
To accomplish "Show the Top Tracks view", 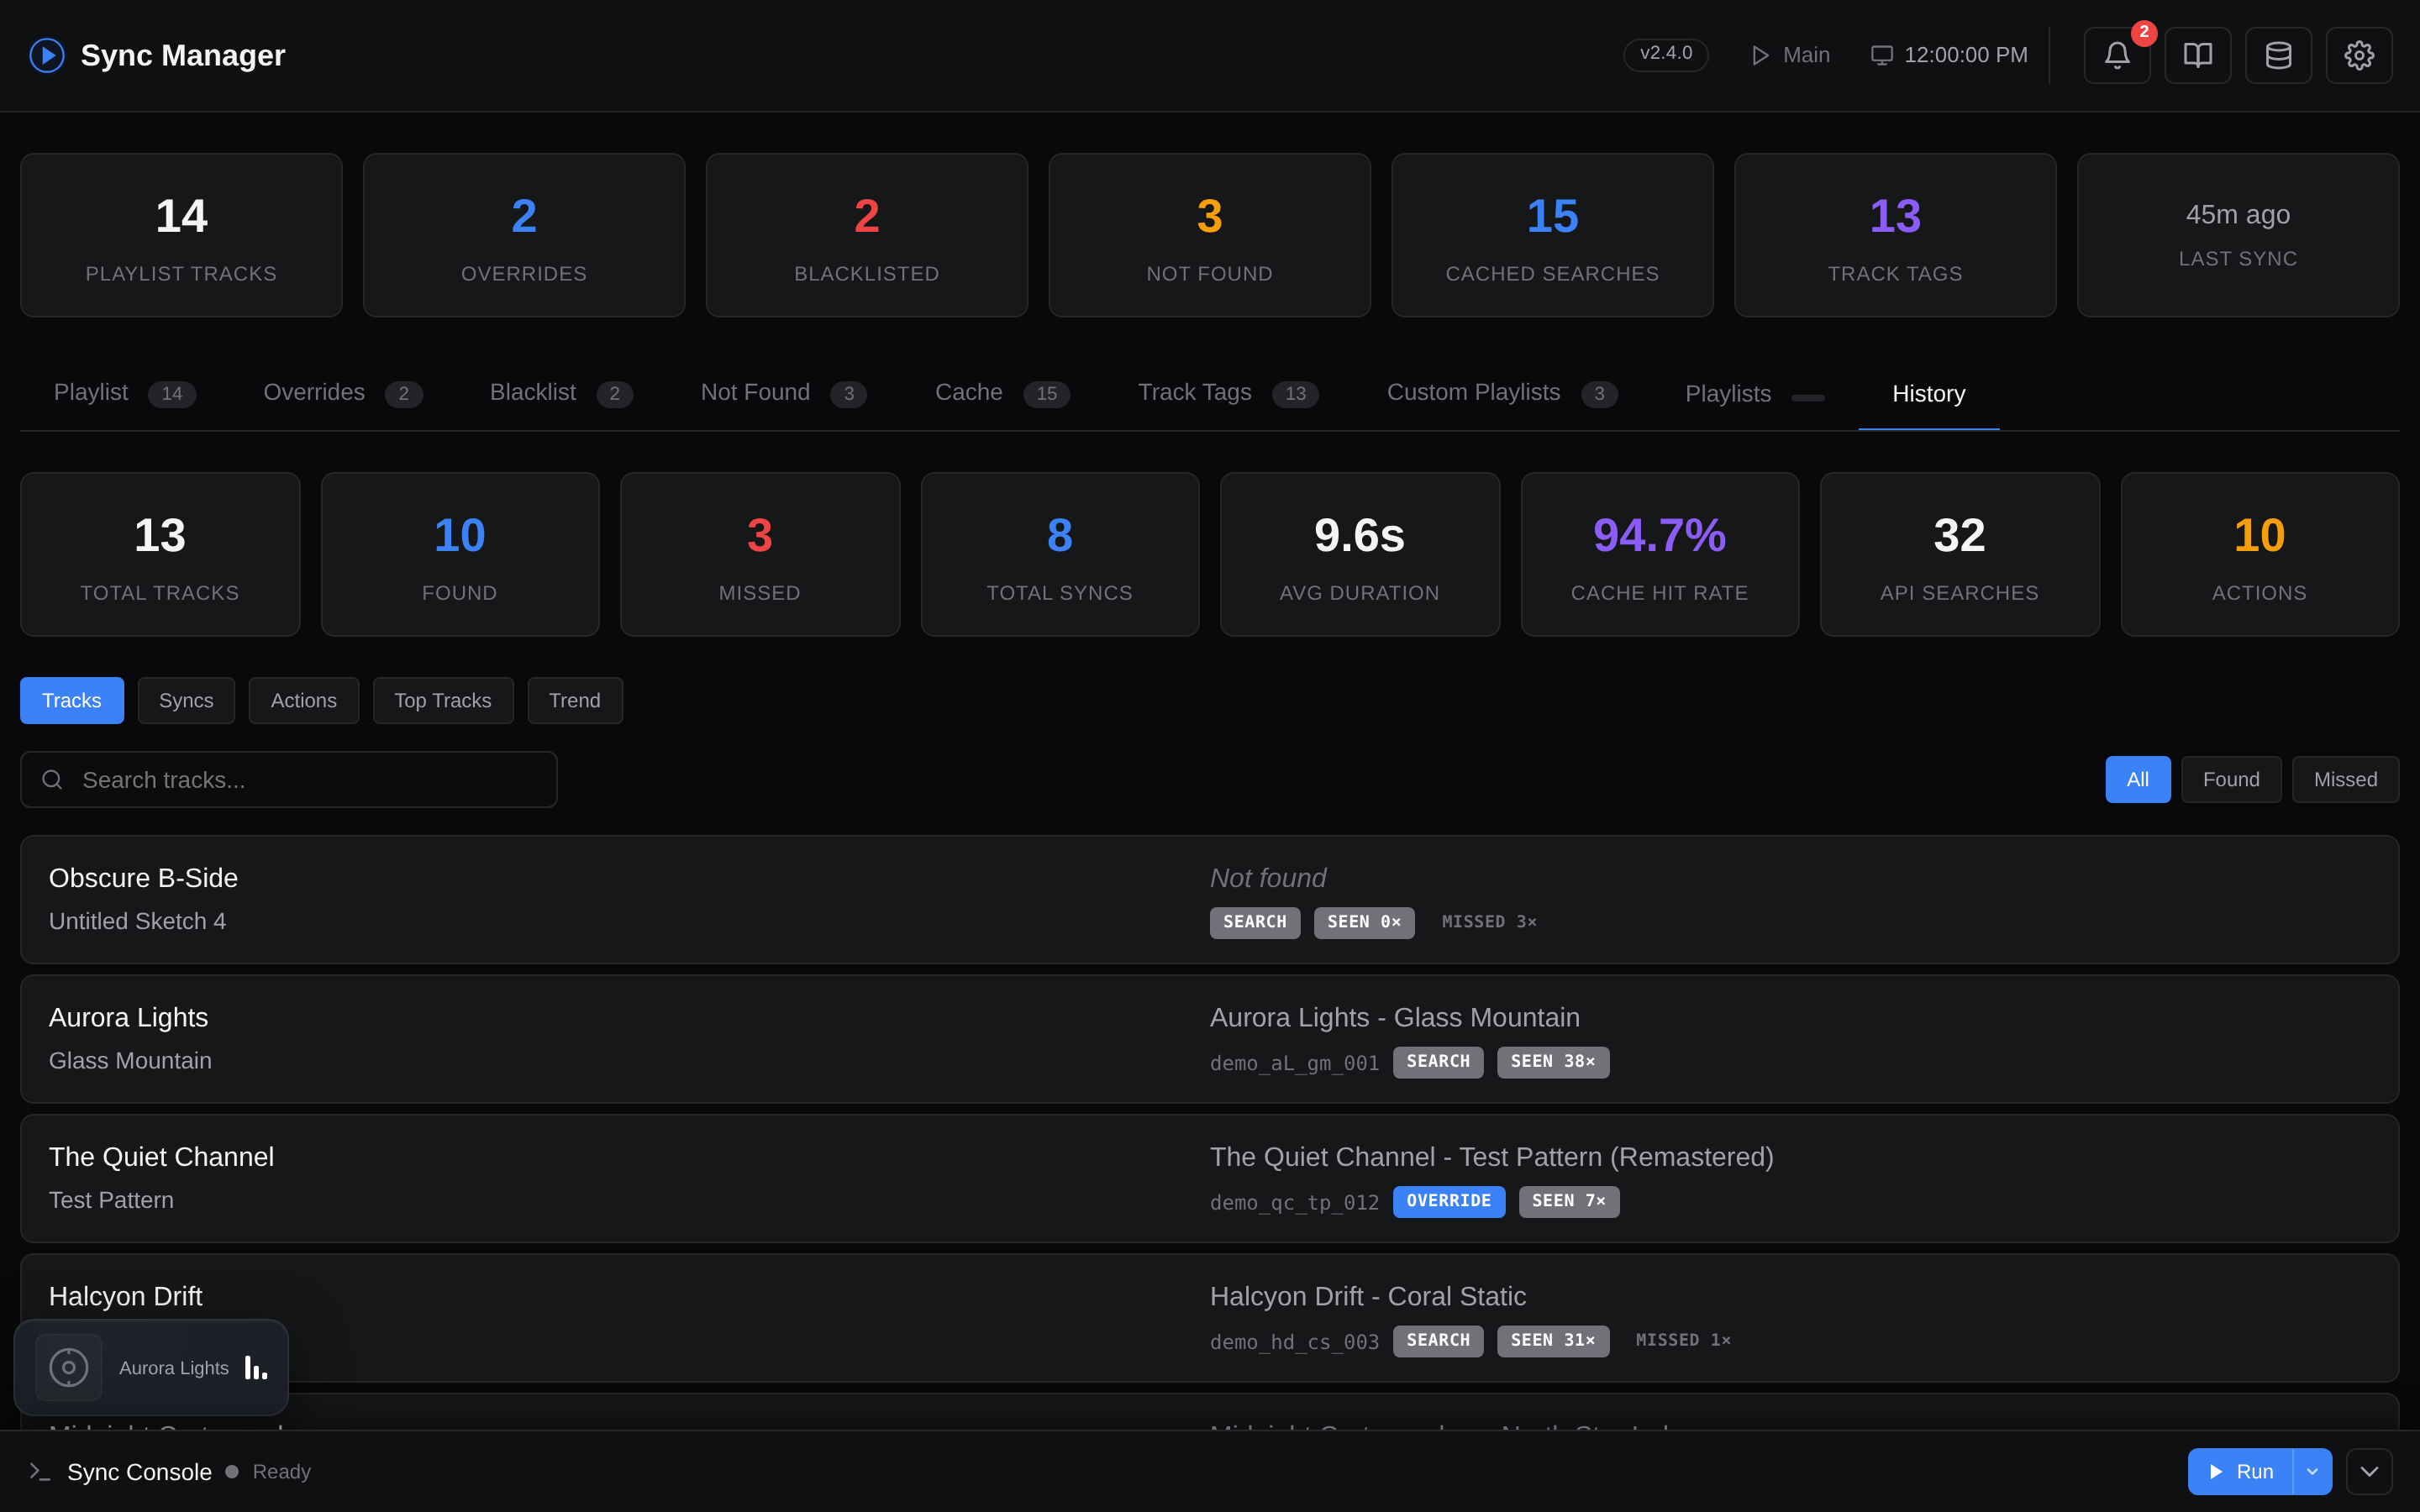I will click(x=442, y=700).
